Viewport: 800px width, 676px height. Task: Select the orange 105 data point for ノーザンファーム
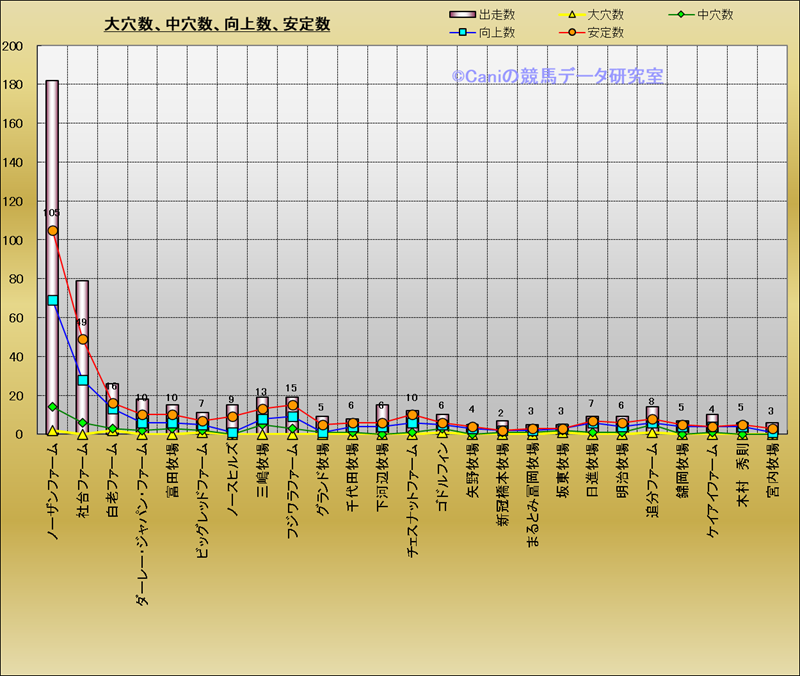tap(52, 231)
